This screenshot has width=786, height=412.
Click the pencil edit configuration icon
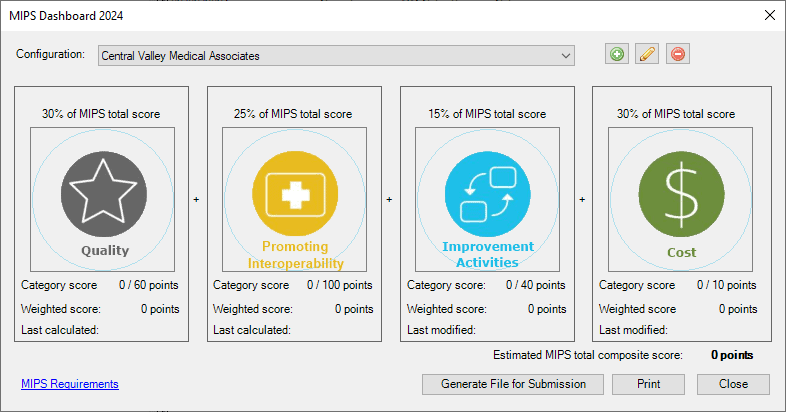click(647, 54)
